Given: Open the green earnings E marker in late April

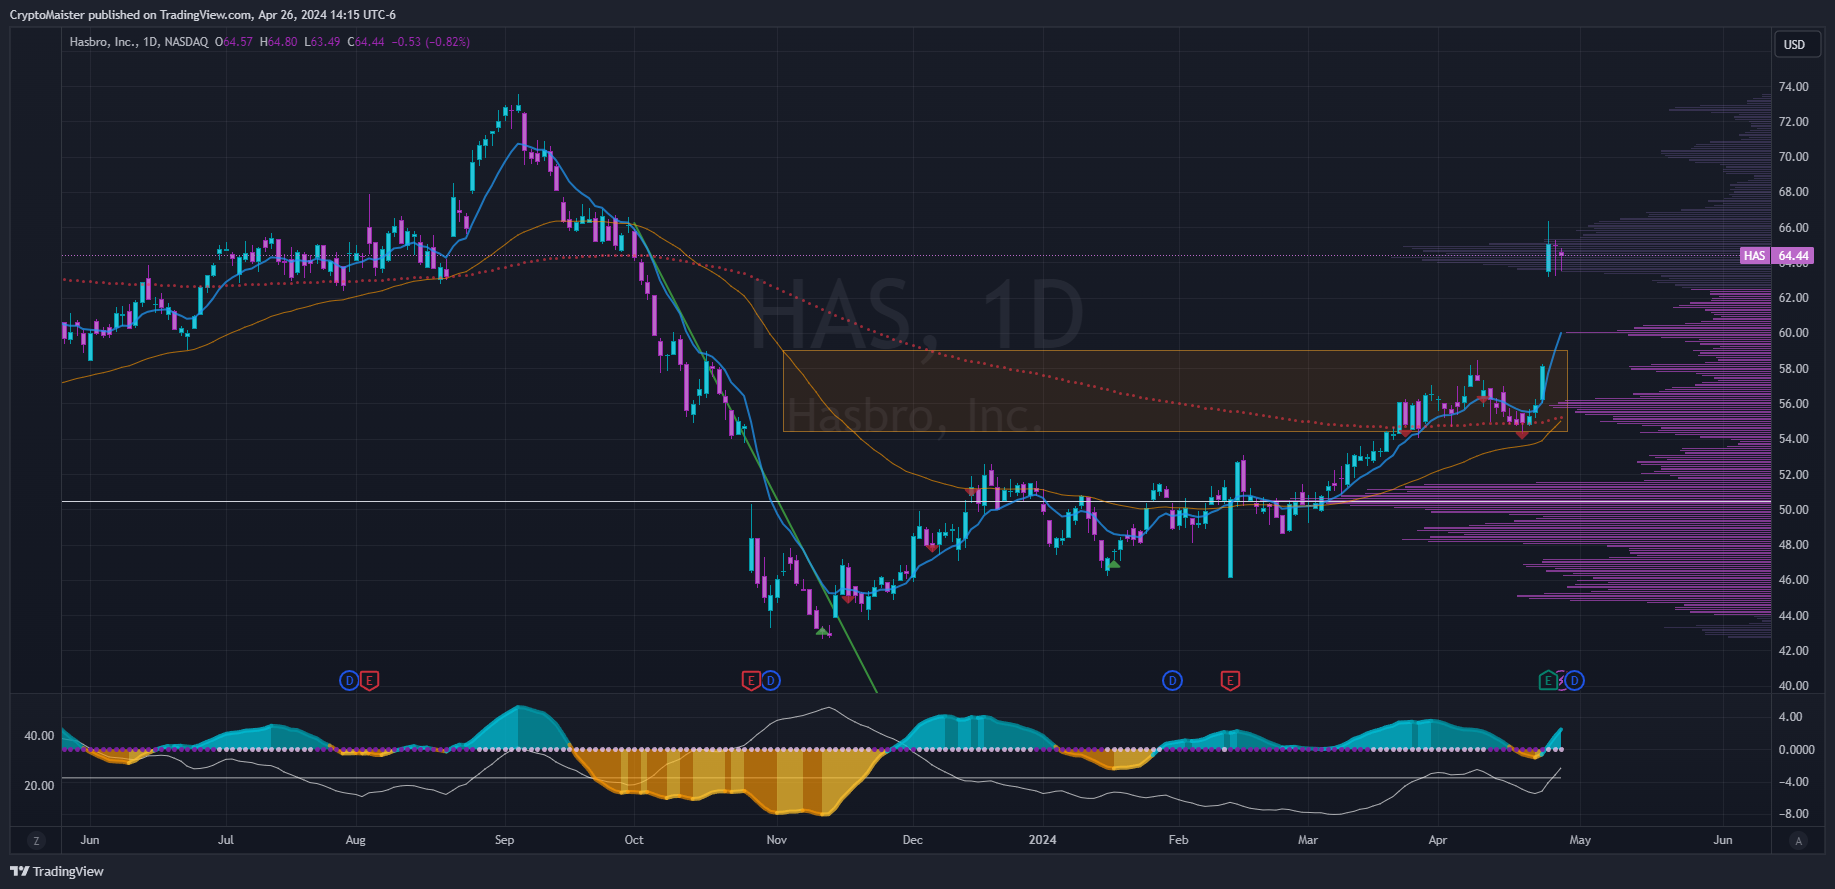Looking at the screenshot, I should (x=1547, y=681).
